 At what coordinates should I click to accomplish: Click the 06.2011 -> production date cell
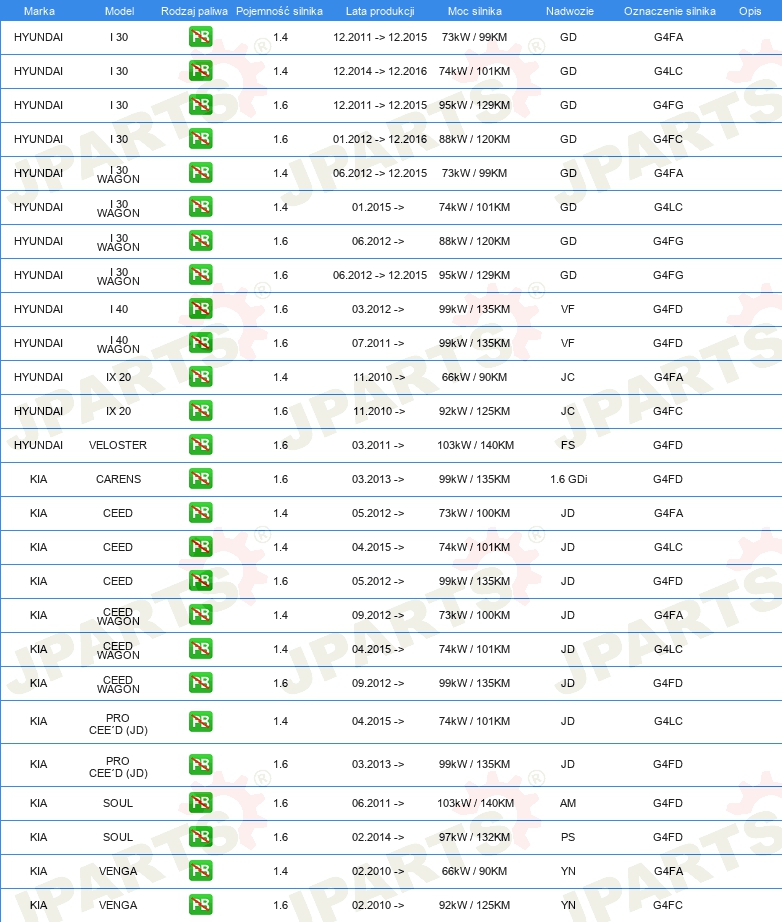pos(377,803)
